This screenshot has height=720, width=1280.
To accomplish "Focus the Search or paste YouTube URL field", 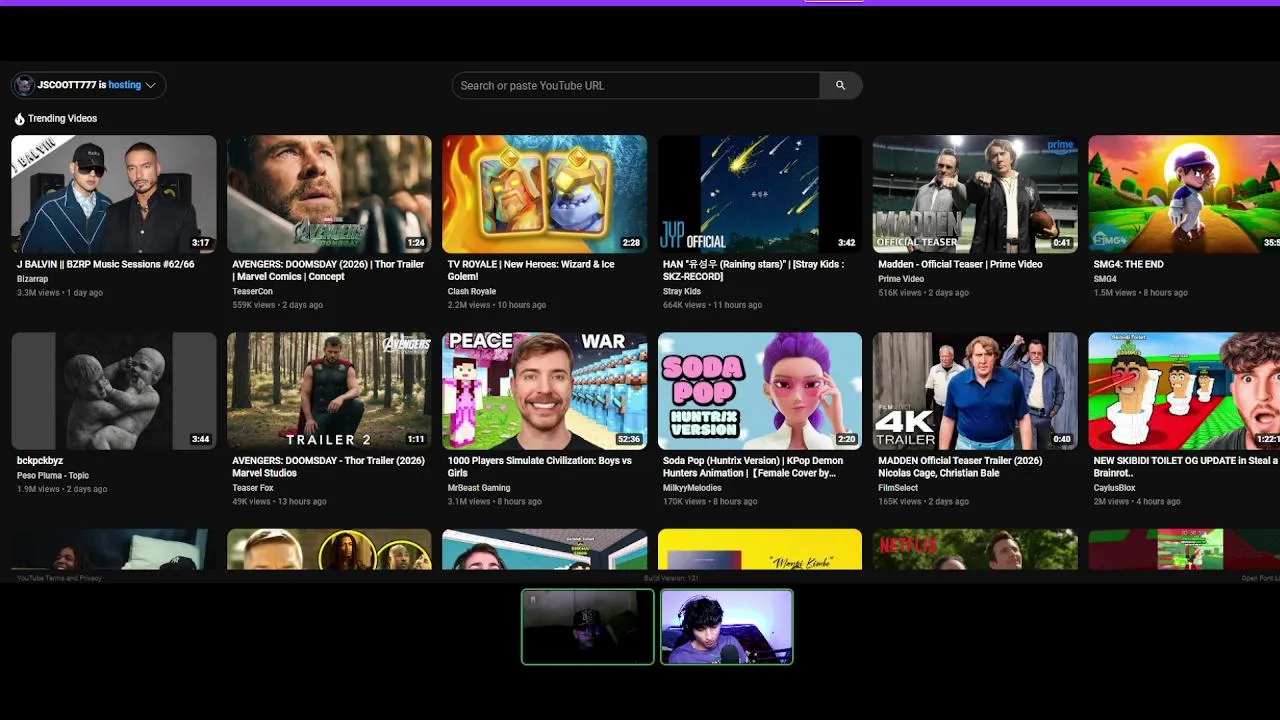I will 636,86.
